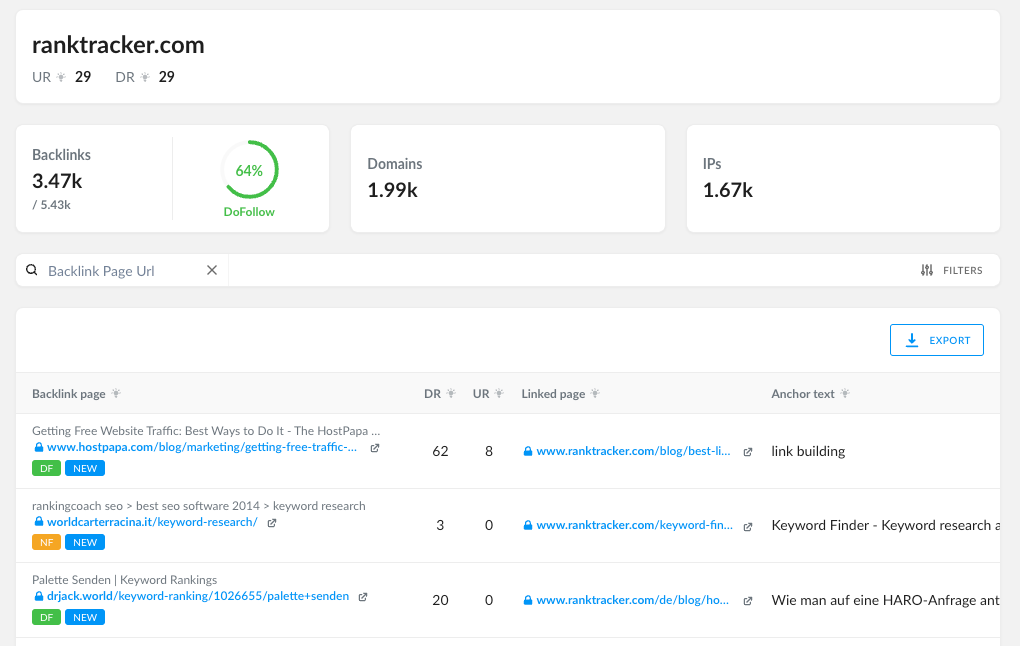The height and width of the screenshot is (646, 1020).
Task: Open external icon for ranktracker.com/blog/best-li linked page
Action: [x=748, y=451]
